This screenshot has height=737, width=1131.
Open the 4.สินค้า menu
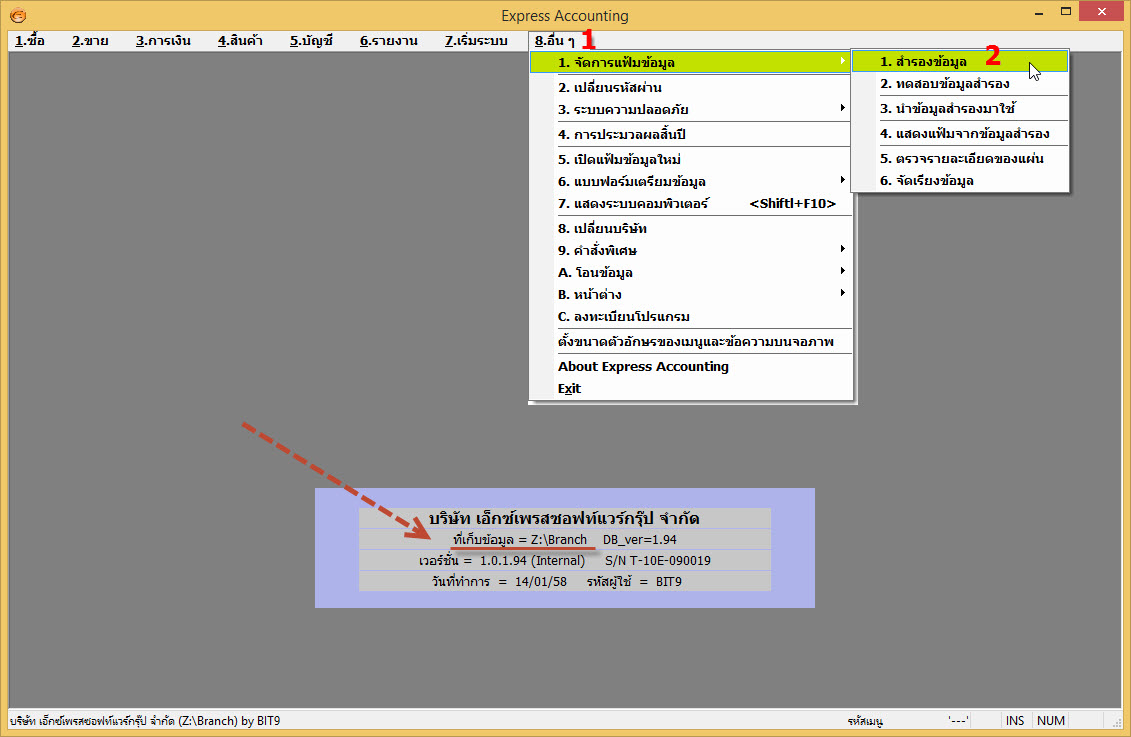[x=240, y=41]
